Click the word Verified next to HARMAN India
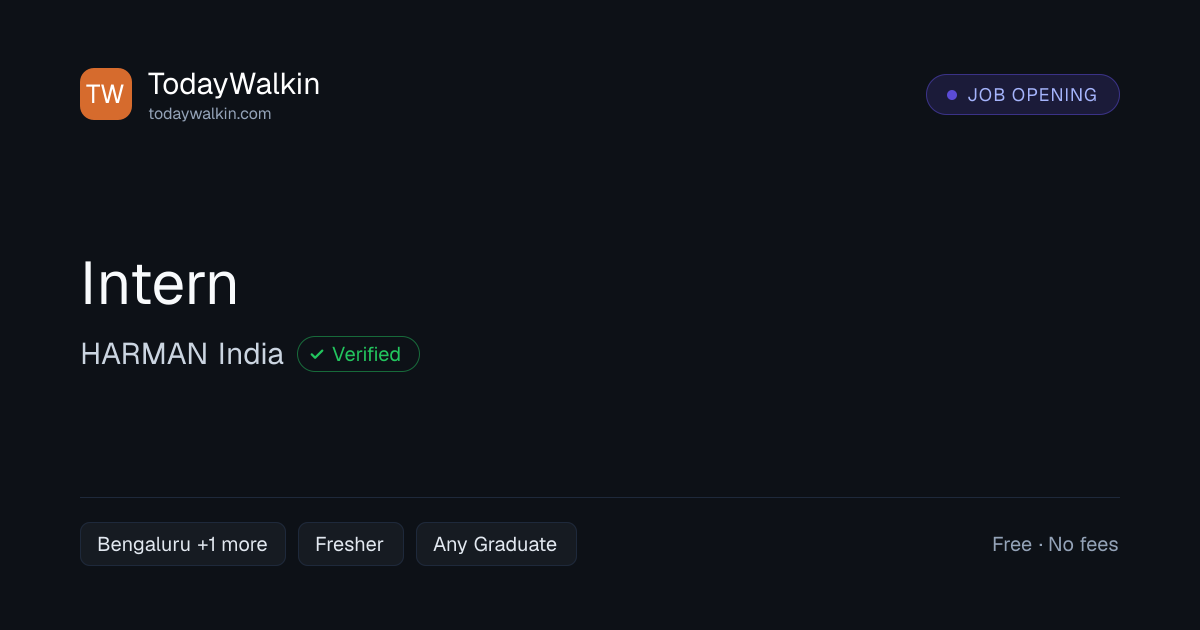Image resolution: width=1200 pixels, height=630 pixels. tap(366, 354)
